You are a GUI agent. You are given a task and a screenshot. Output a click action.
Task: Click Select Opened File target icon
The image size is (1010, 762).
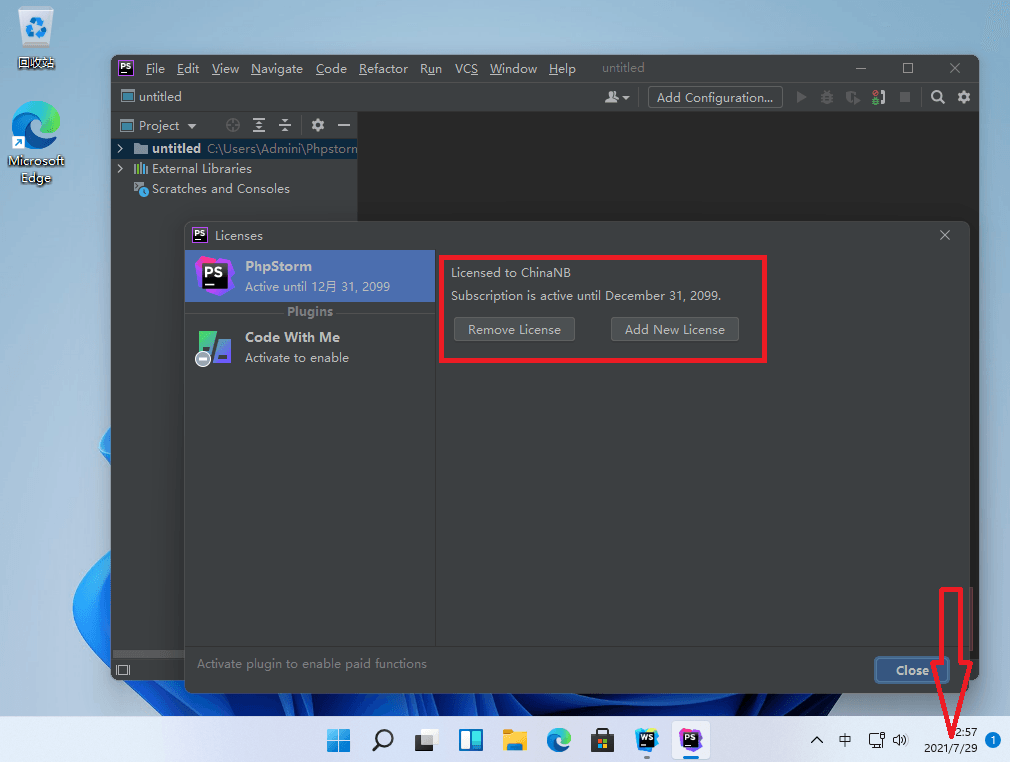pos(233,125)
